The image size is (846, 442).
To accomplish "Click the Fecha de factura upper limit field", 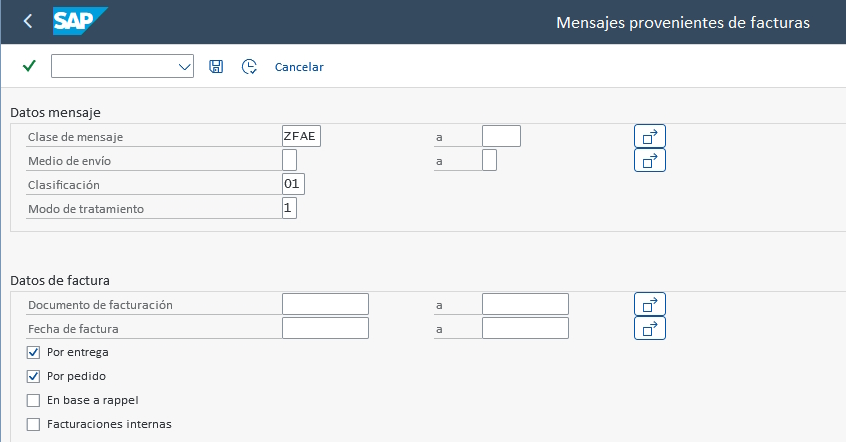I will (525, 328).
